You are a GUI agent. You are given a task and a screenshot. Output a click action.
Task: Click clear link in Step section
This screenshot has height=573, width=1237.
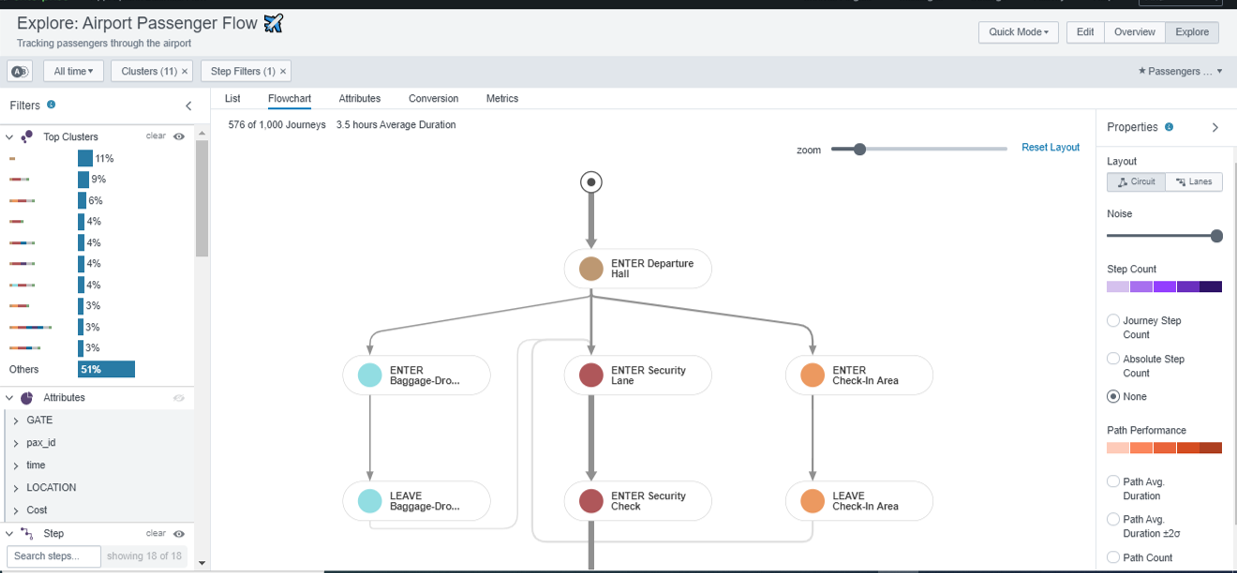[x=156, y=533]
